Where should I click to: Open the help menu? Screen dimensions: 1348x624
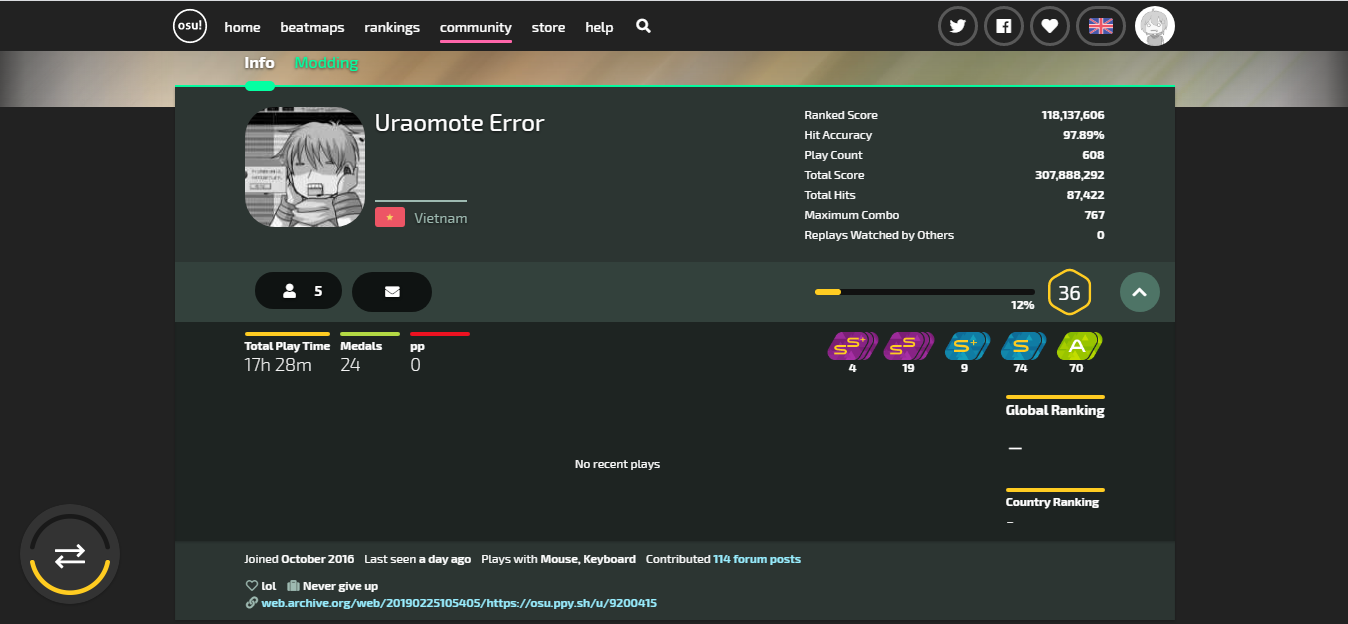point(599,27)
